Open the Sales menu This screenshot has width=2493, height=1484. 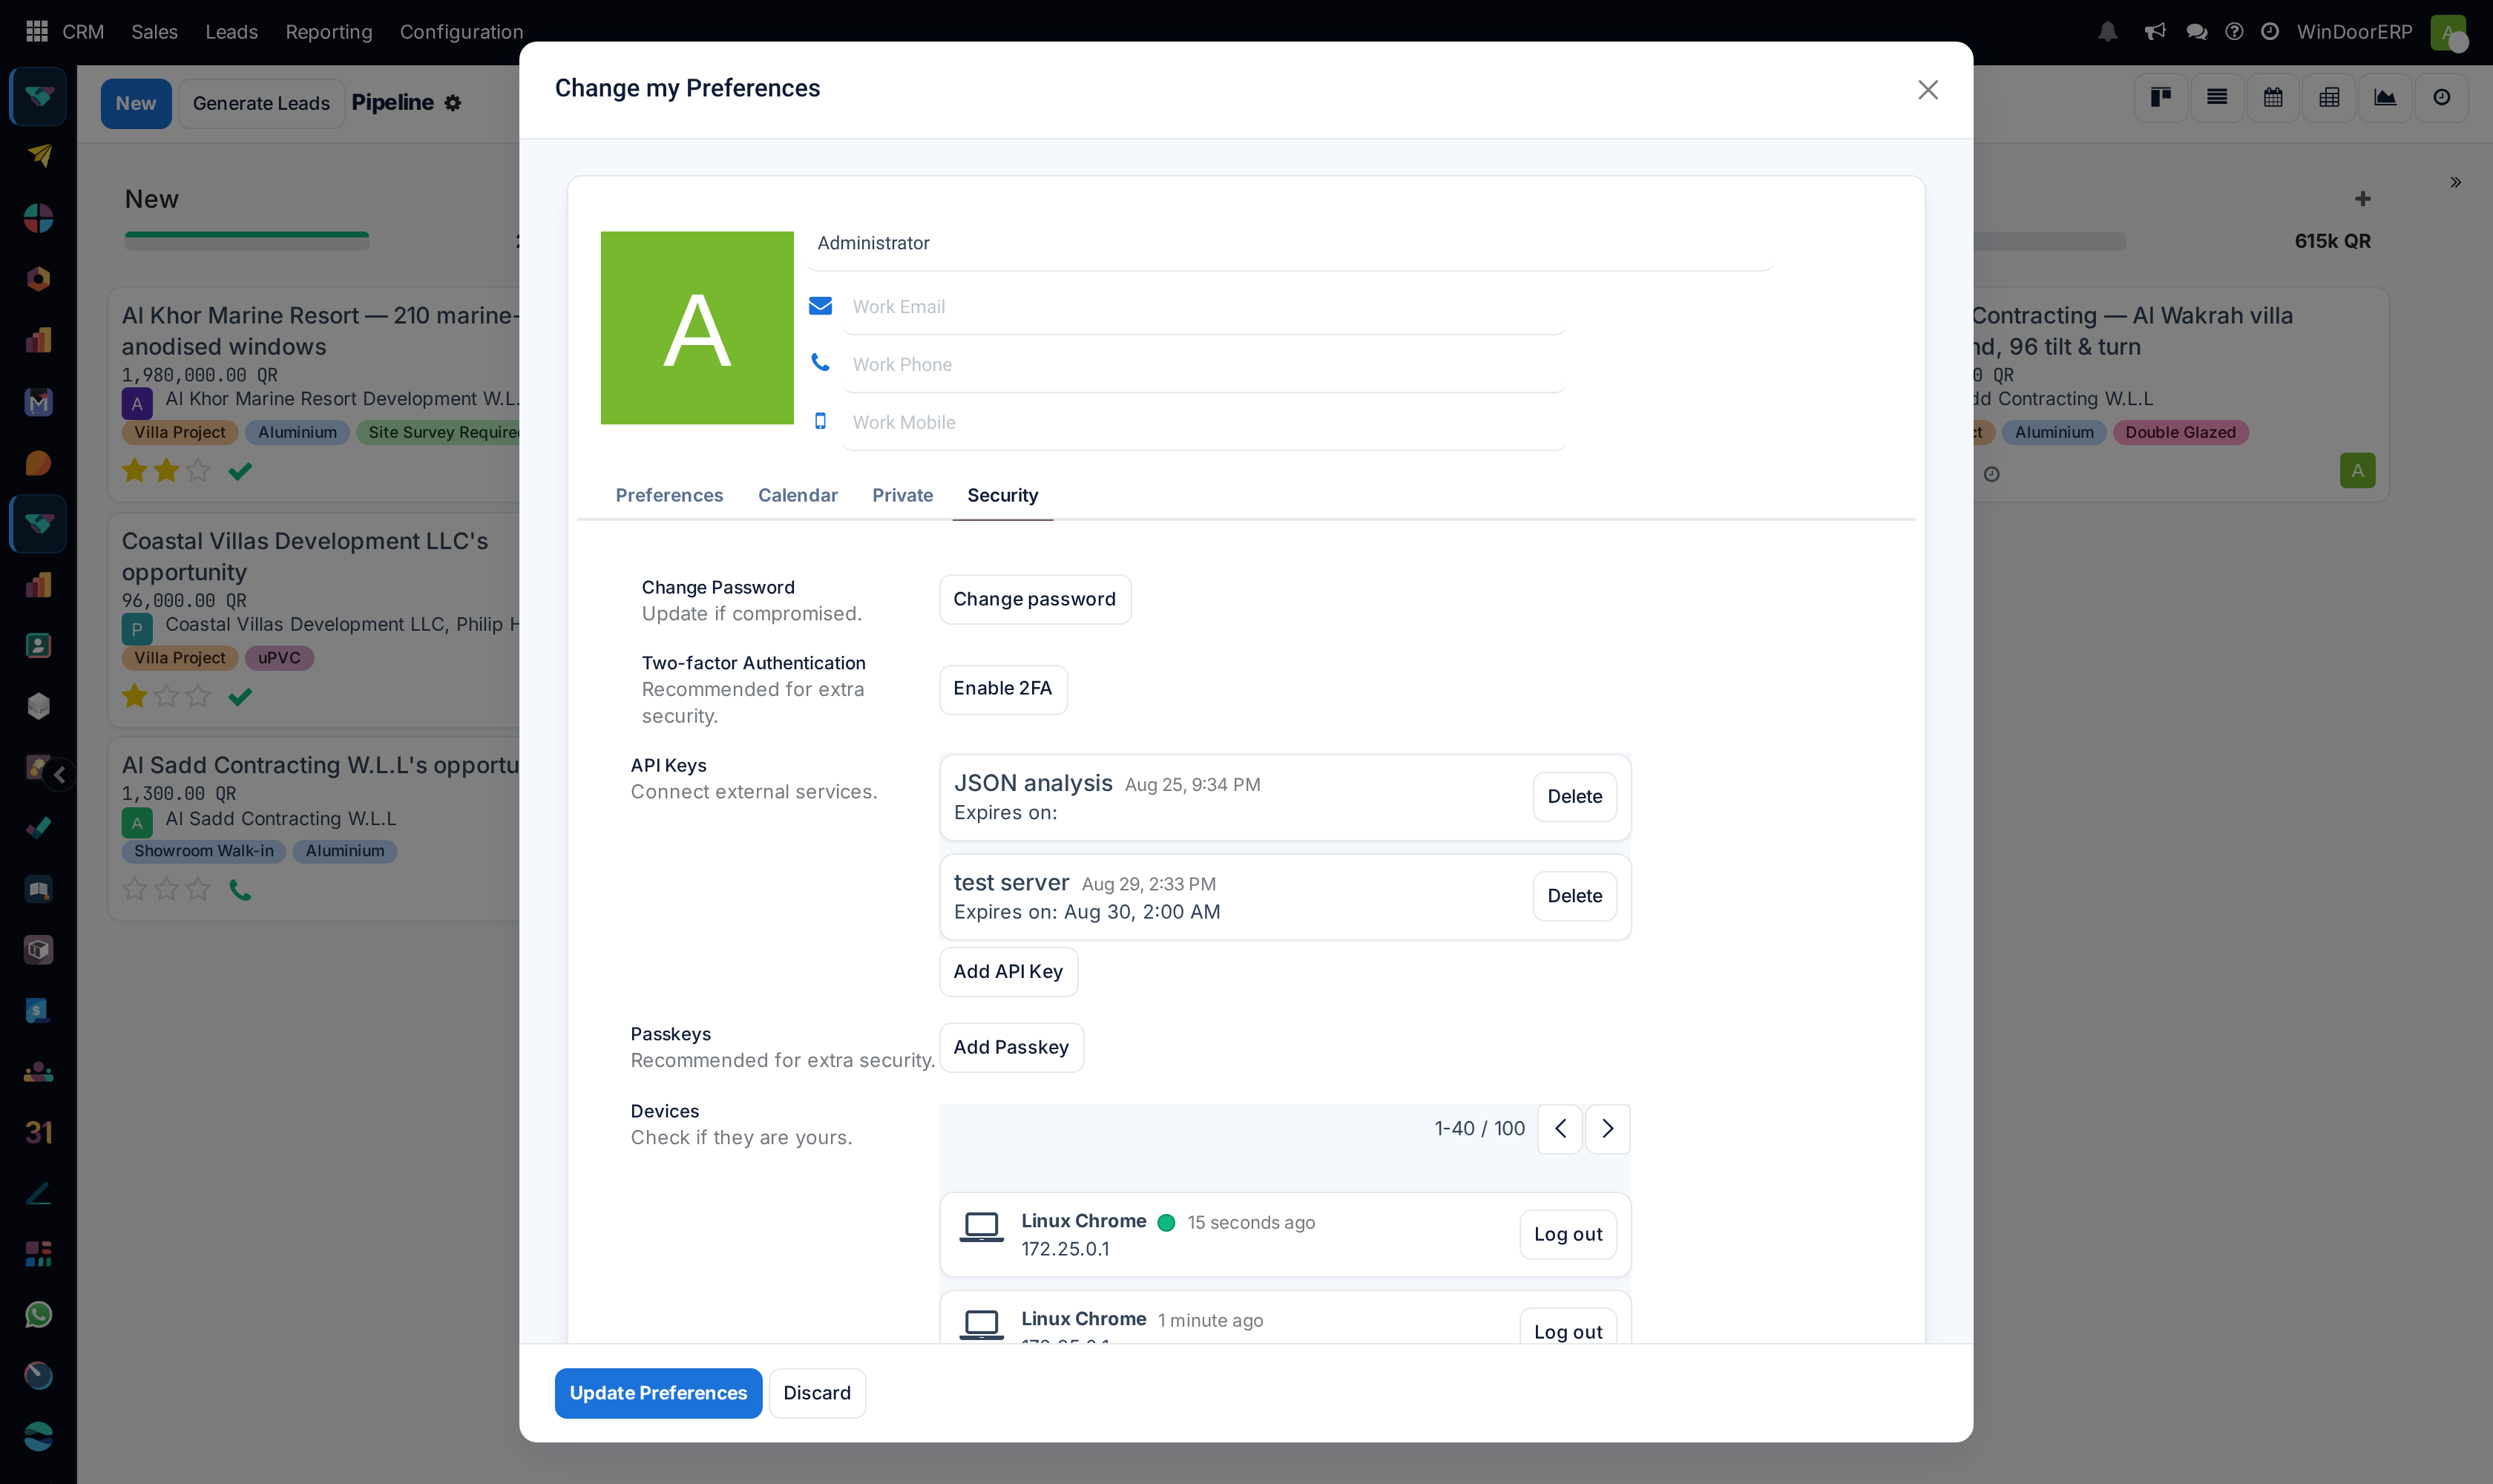(x=154, y=32)
